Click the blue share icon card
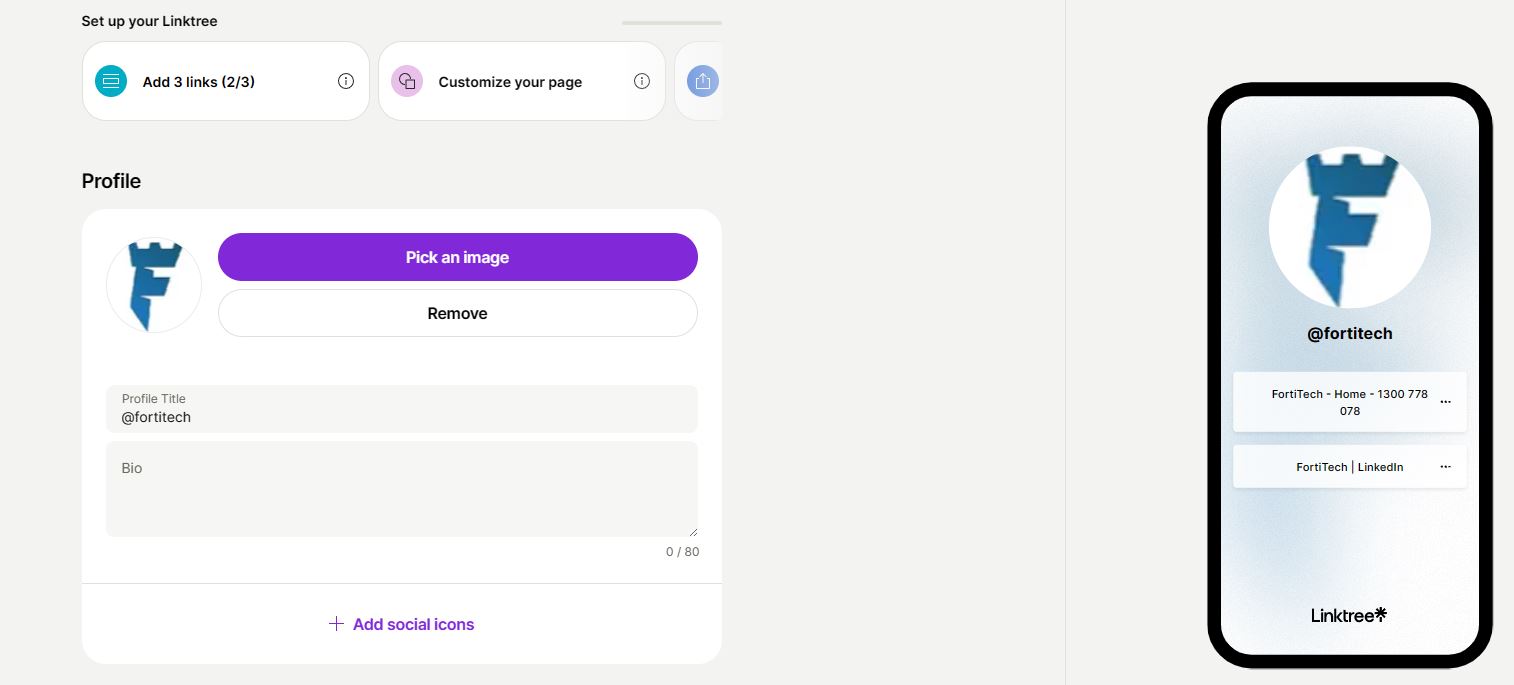 pos(703,81)
